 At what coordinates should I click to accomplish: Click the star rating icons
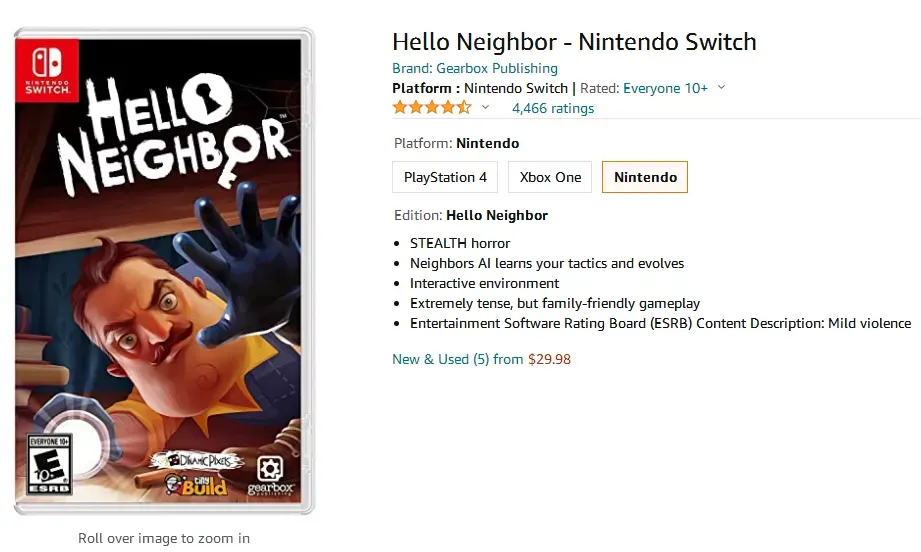432,107
